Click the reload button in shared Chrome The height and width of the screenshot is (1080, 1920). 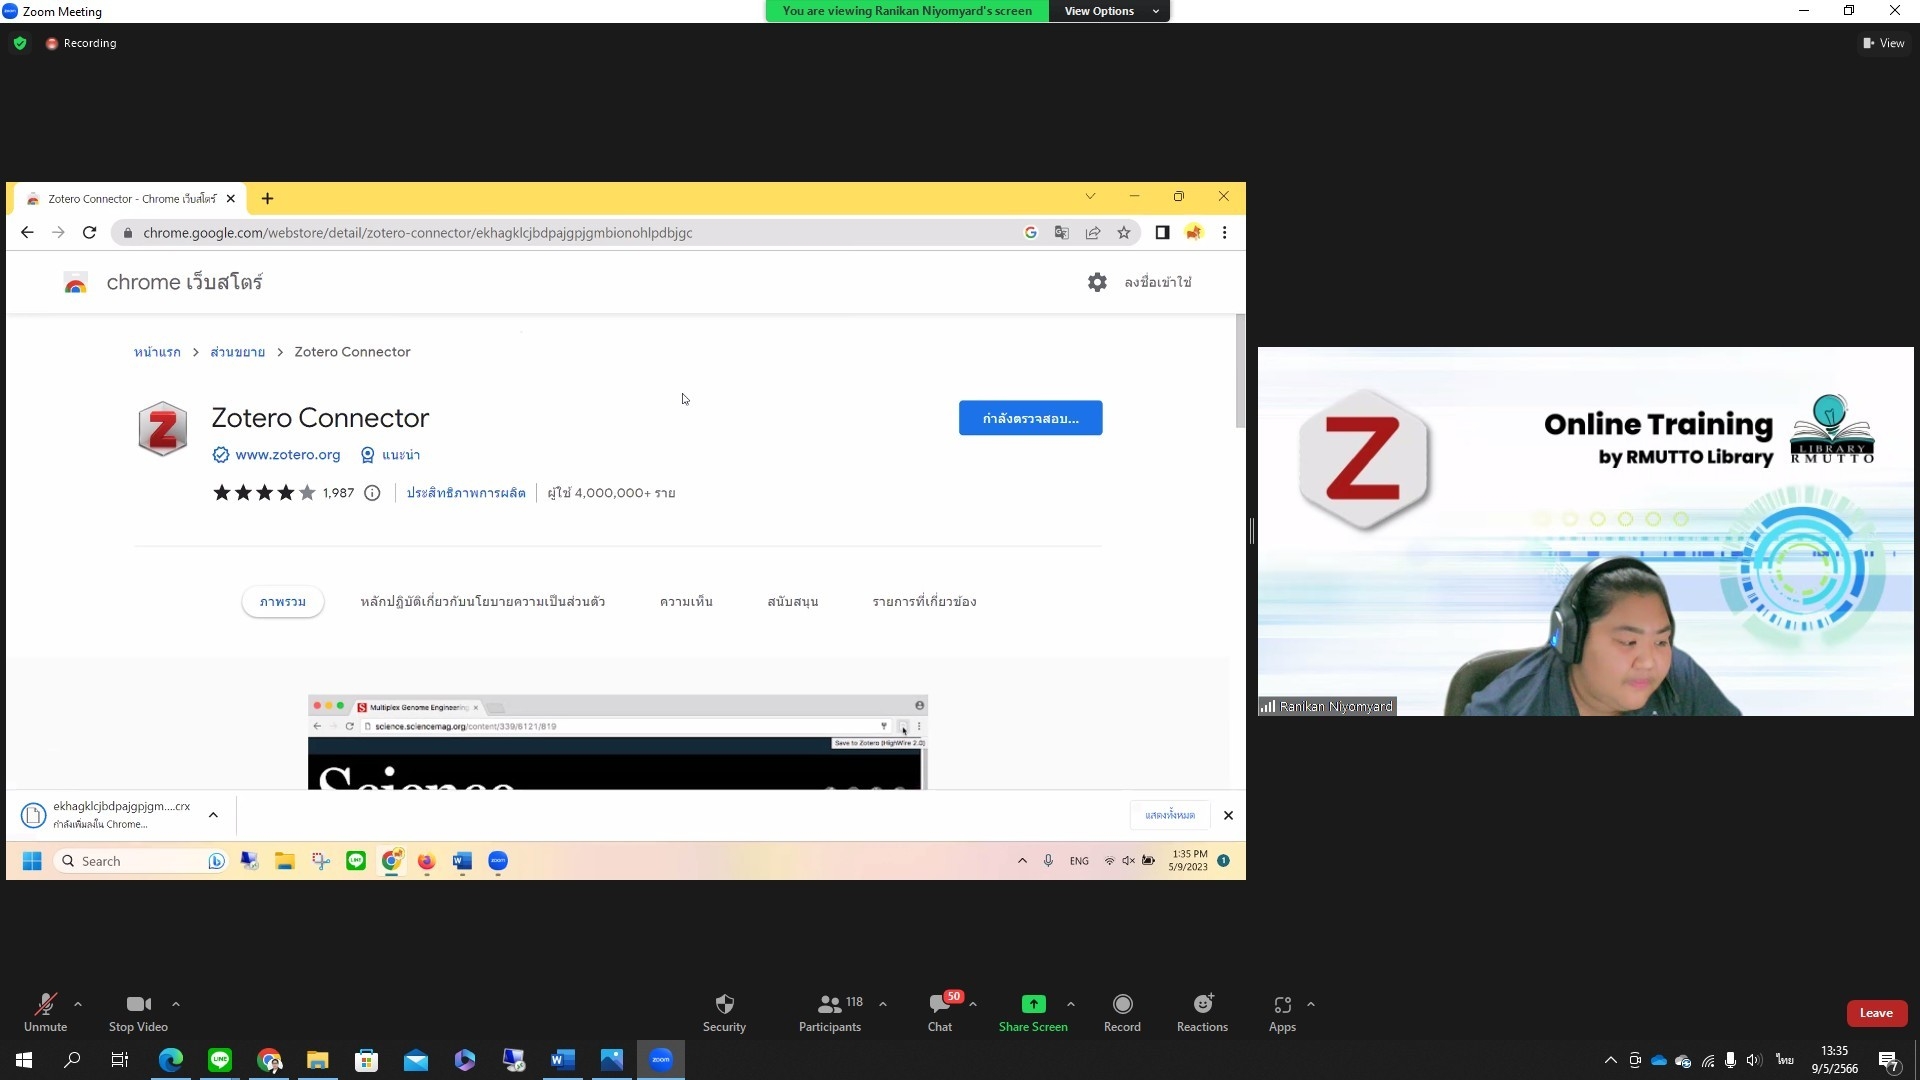[89, 232]
